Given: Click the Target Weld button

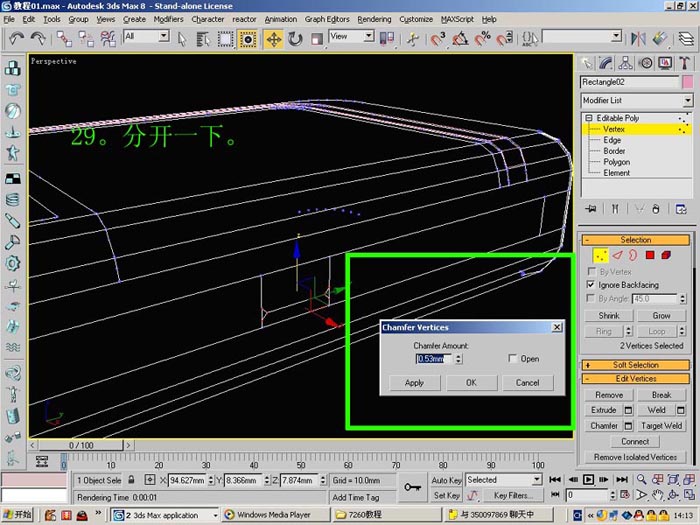Looking at the screenshot, I should pos(661,426).
